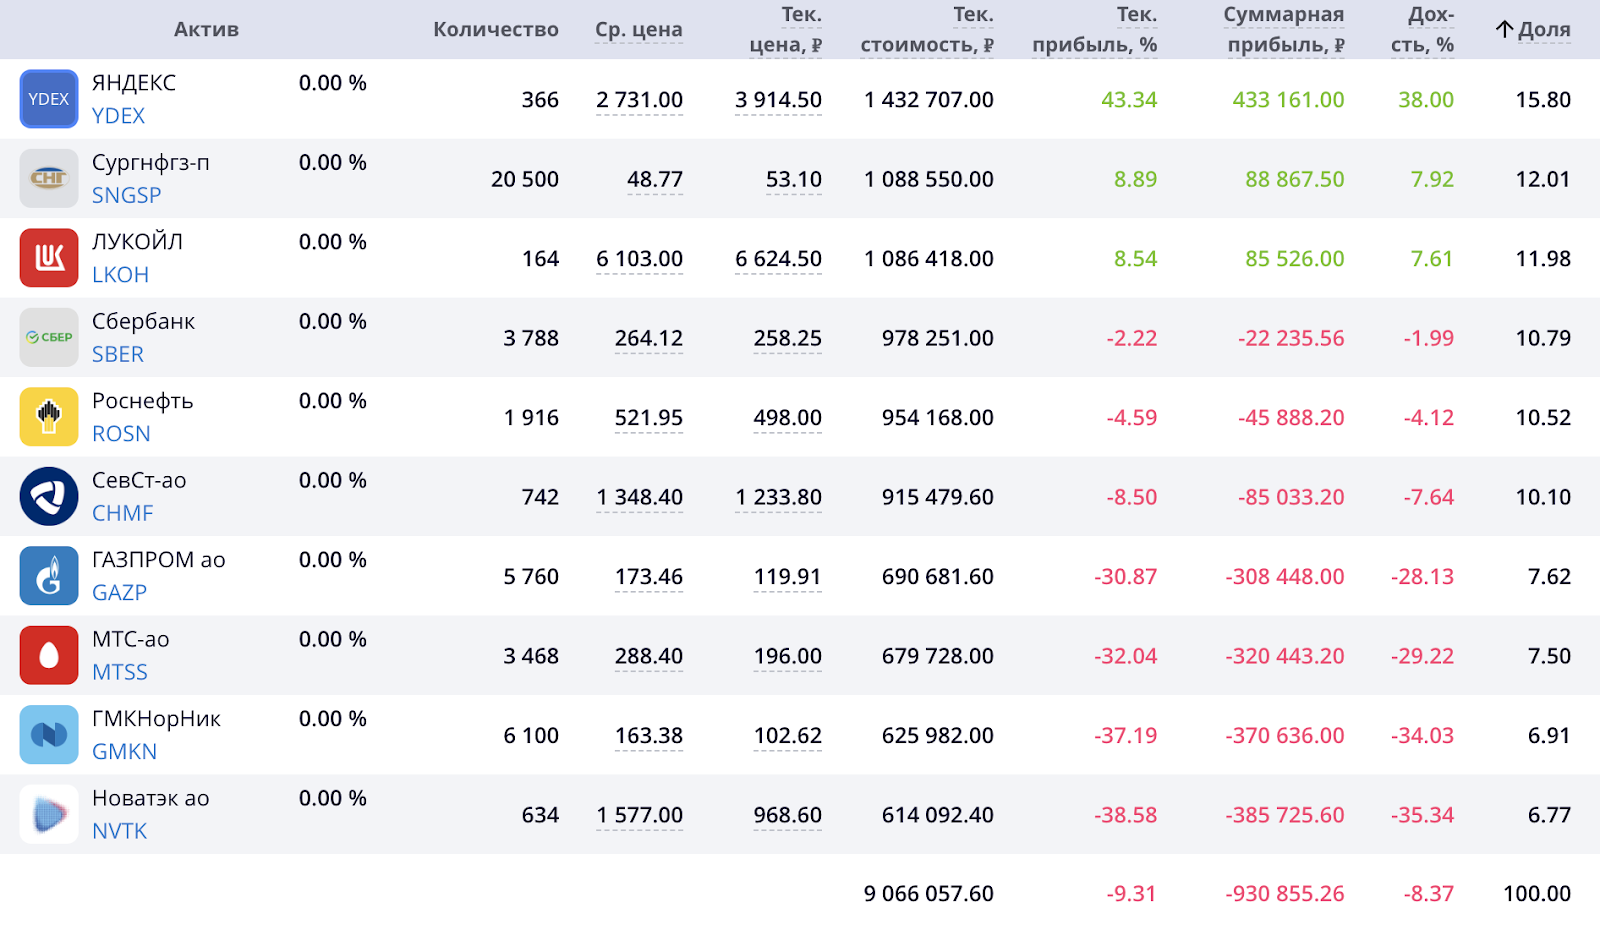Image resolution: width=1600 pixels, height=930 pixels.
Task: Click the MTS MTSS logo icon
Action: point(49,656)
